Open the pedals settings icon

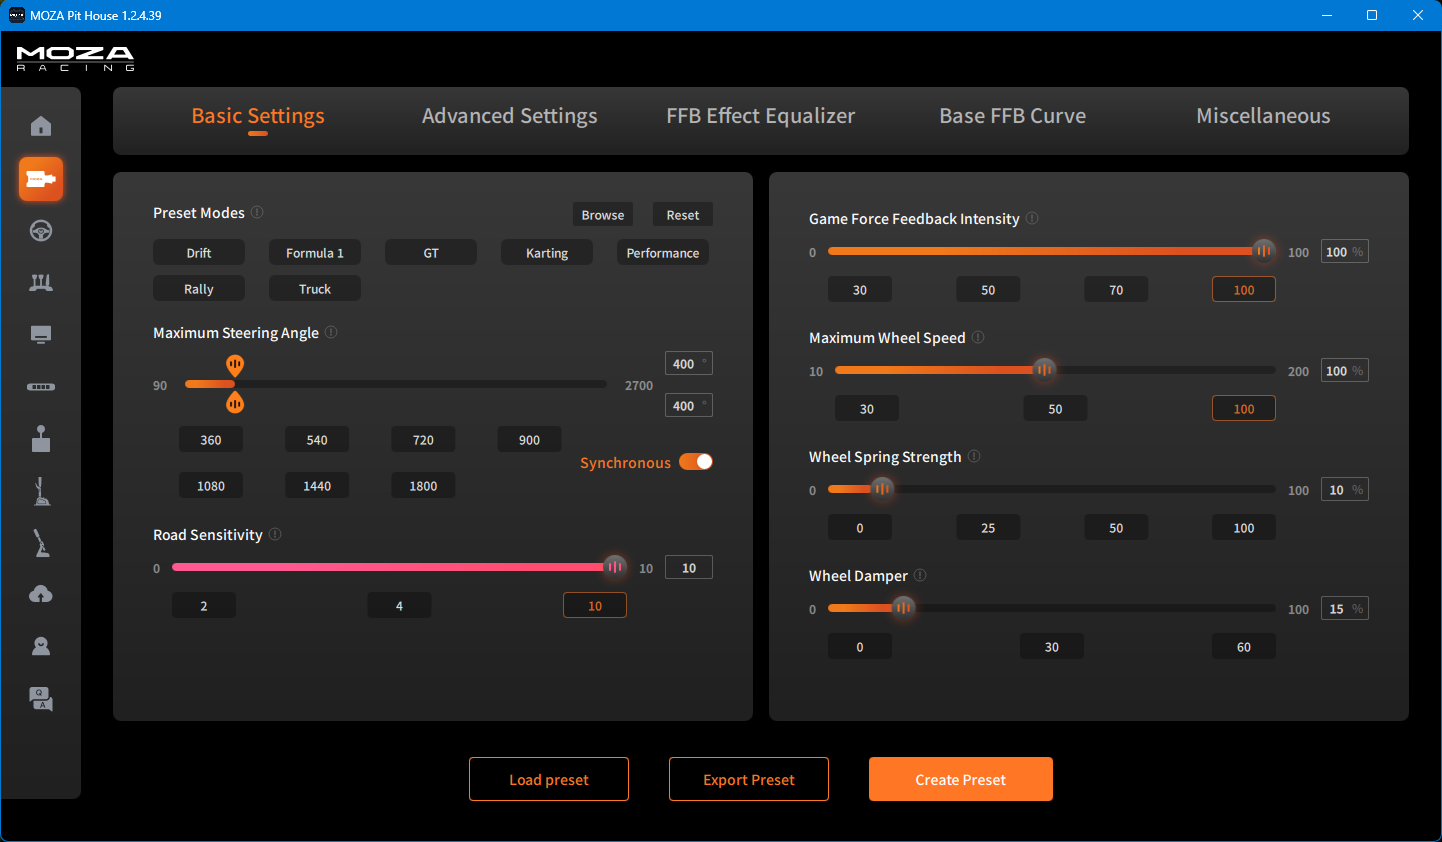(41, 283)
